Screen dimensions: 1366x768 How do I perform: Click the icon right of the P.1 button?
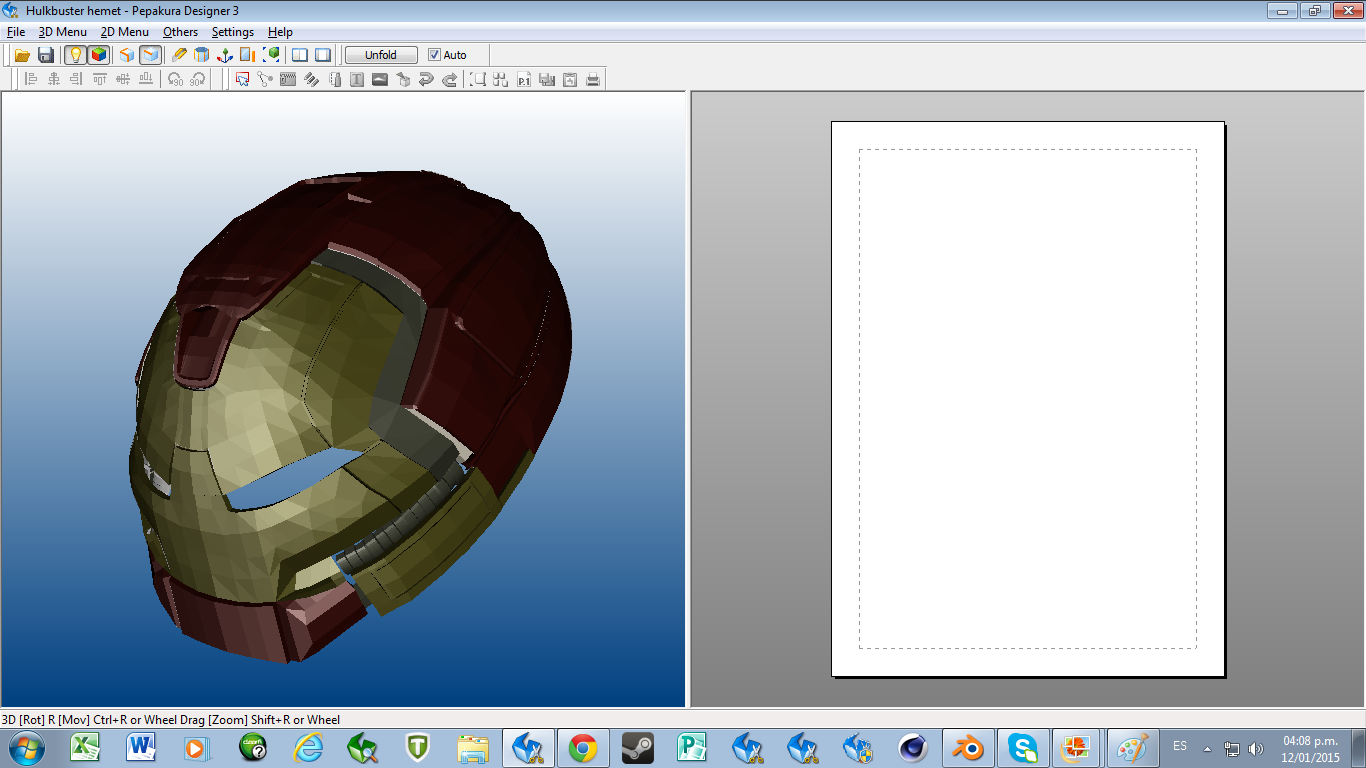click(x=547, y=79)
